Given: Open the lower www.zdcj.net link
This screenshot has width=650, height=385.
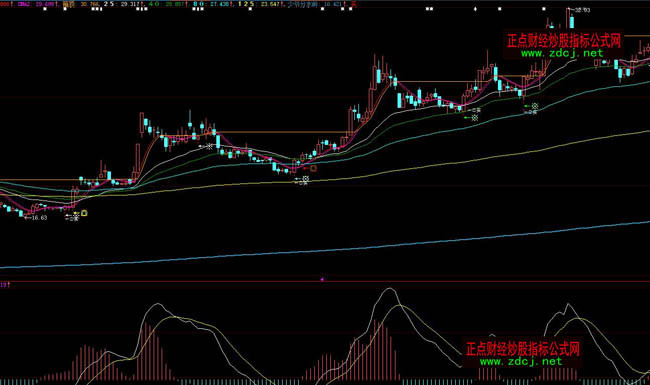Looking at the screenshot, I should point(521,361).
